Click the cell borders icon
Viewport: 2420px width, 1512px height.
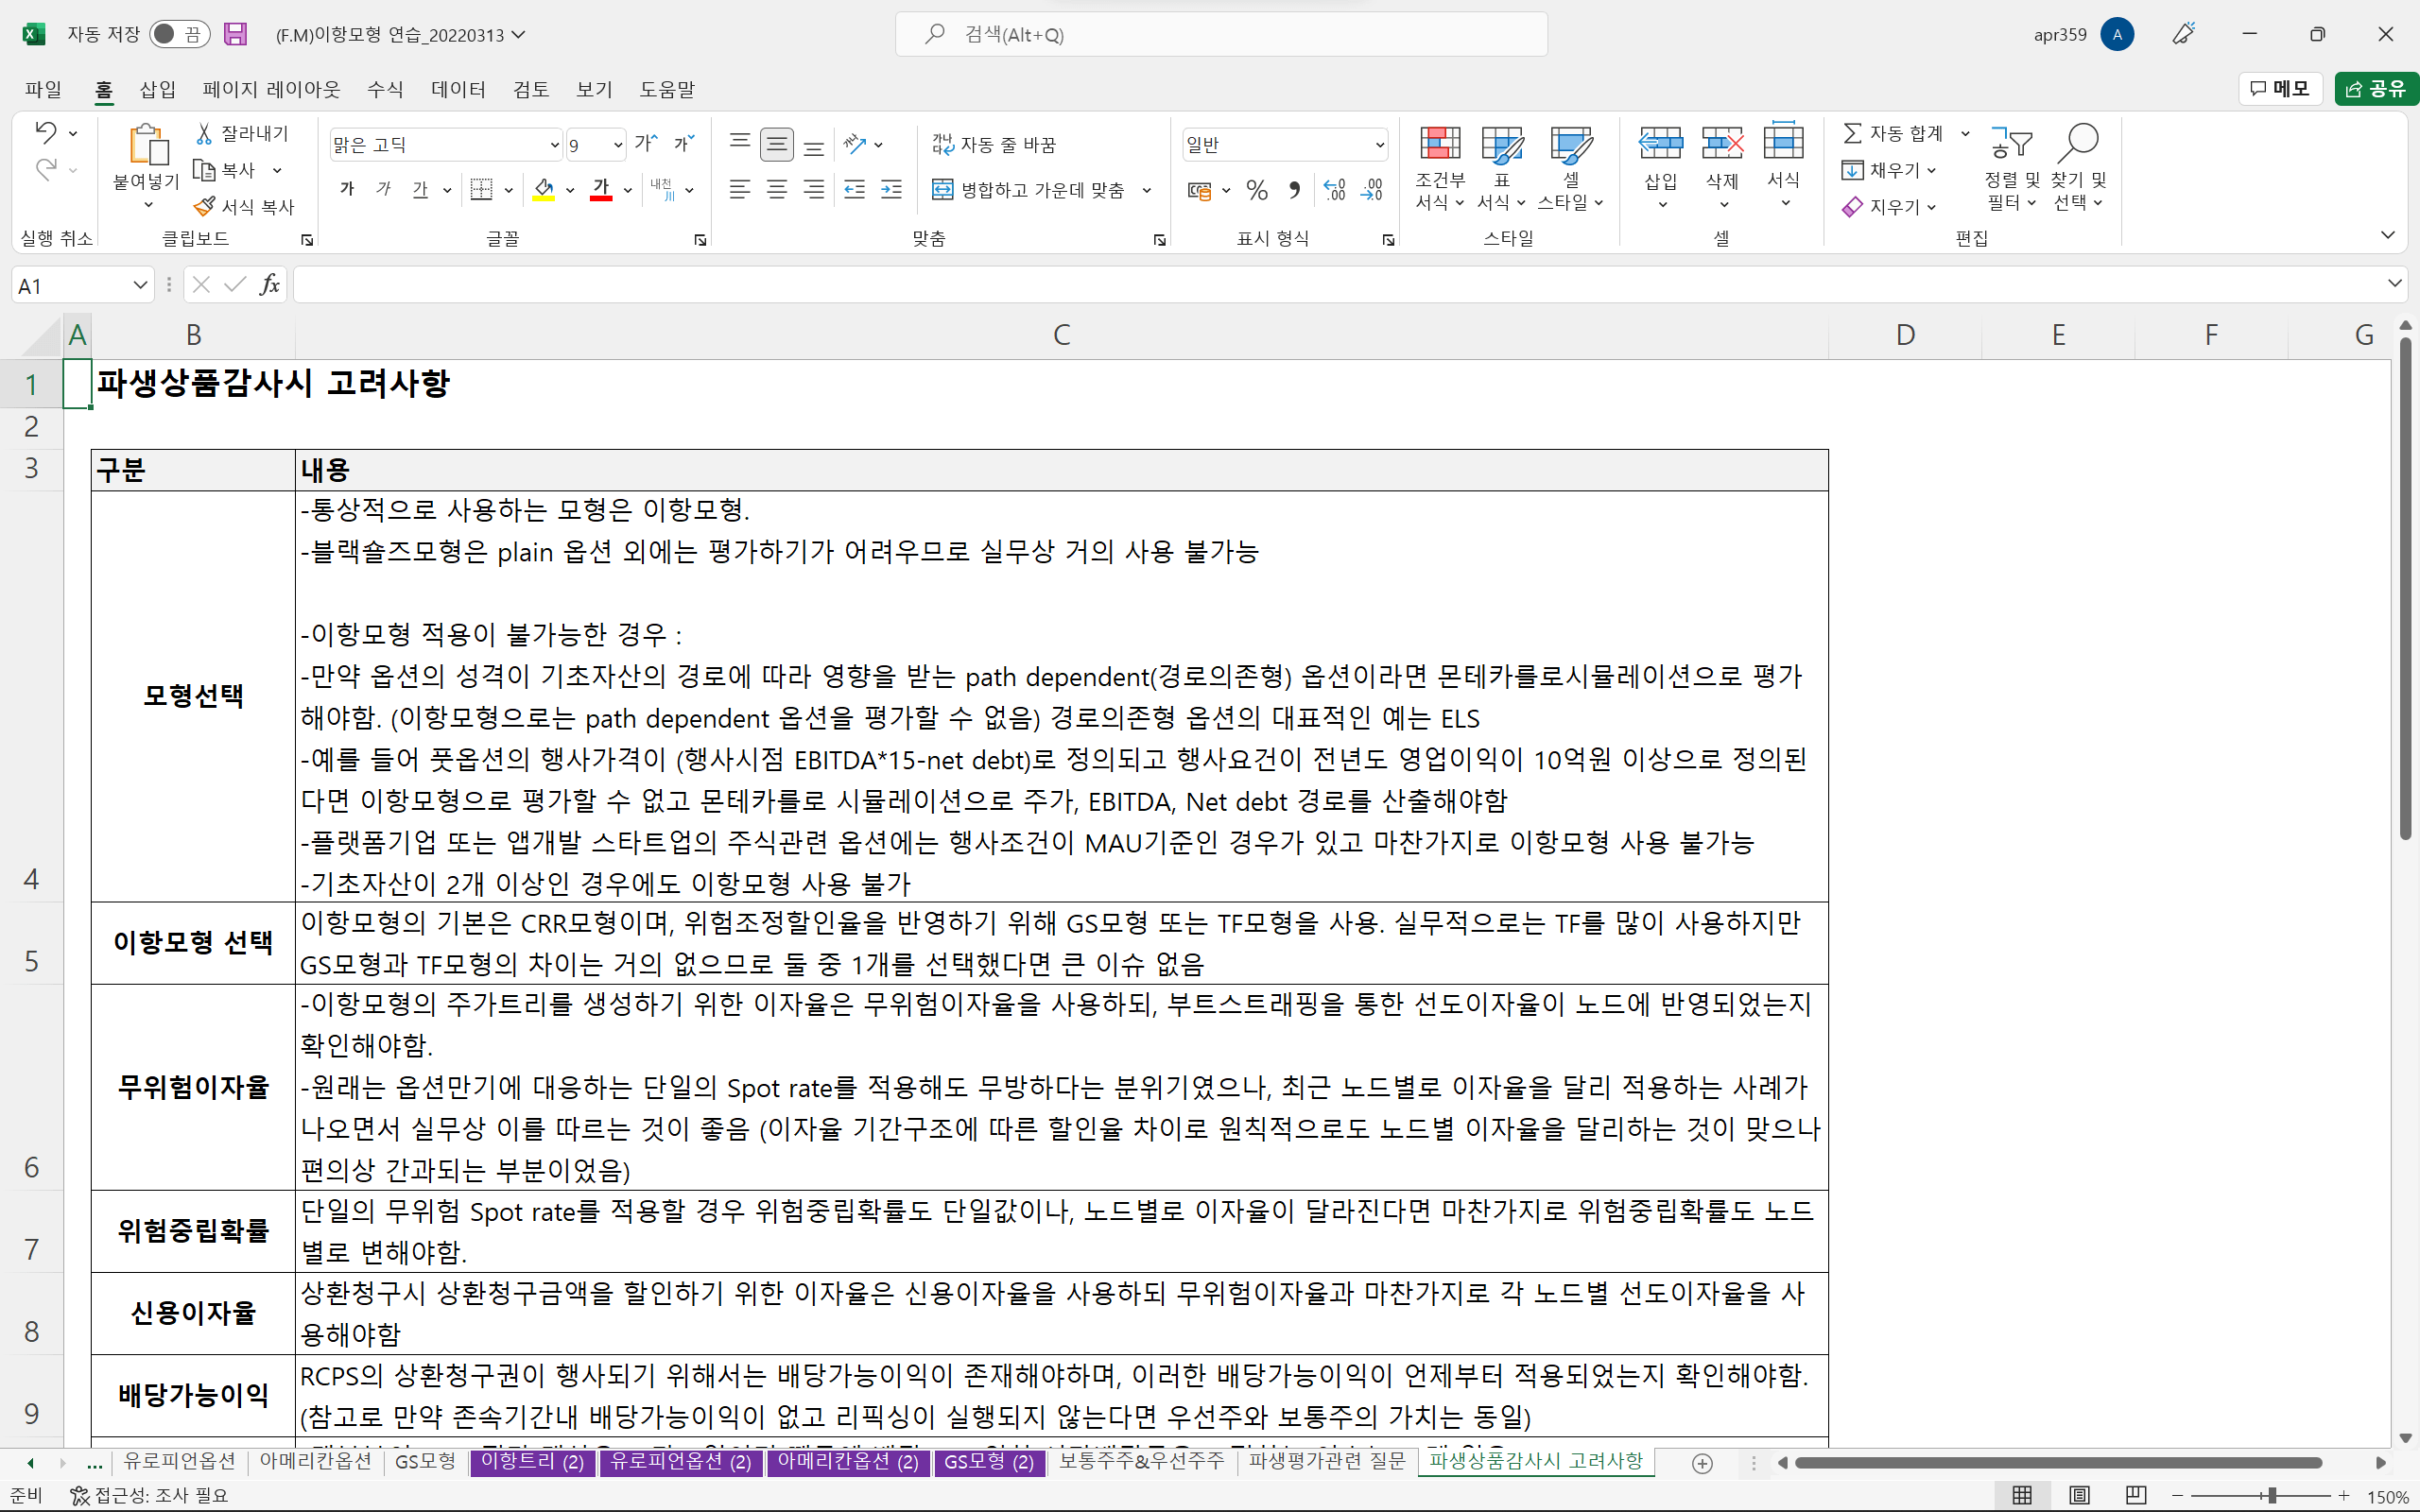[482, 189]
